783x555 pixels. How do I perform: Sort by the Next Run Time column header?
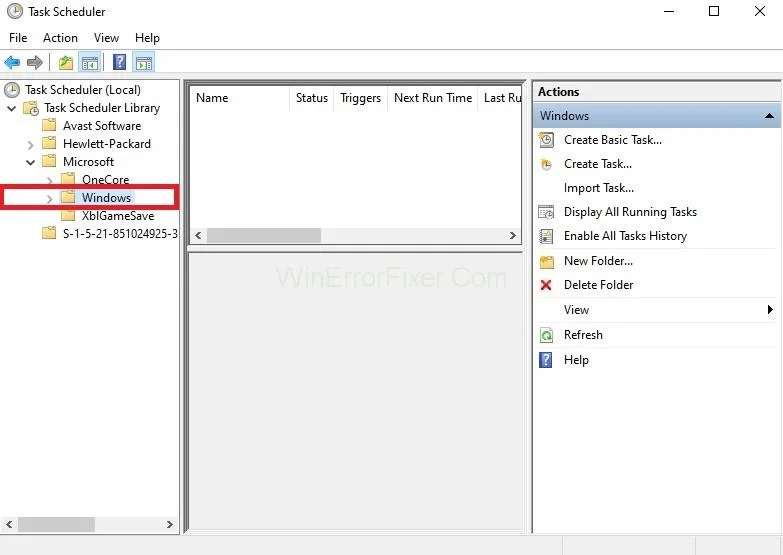pos(432,98)
